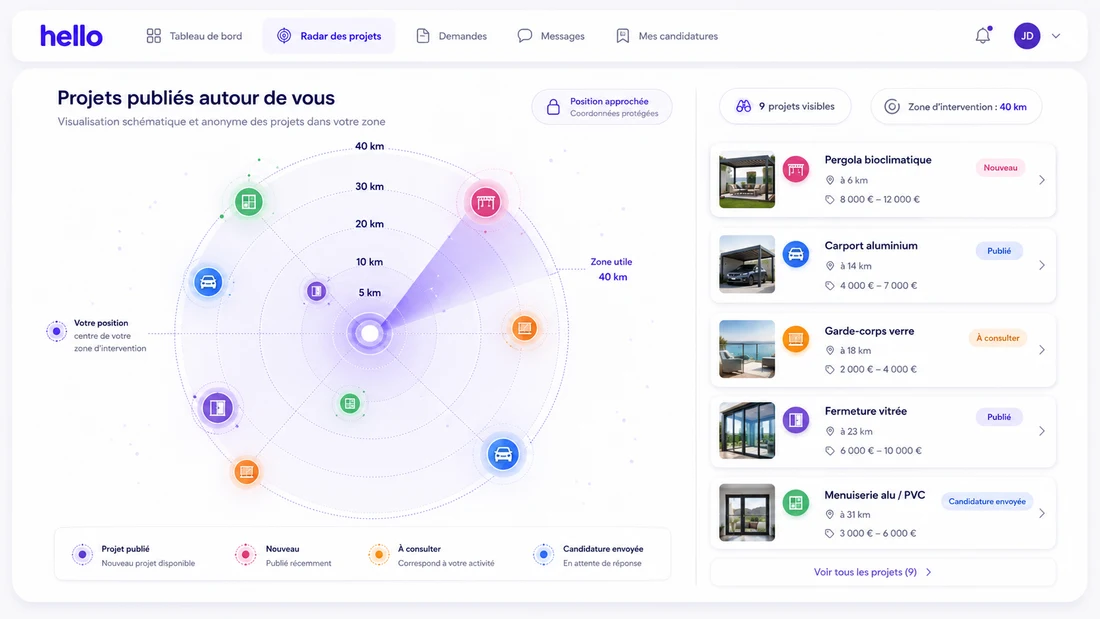Click the Projet publié legend item
Image resolution: width=1100 pixels, height=619 pixels.
133,555
